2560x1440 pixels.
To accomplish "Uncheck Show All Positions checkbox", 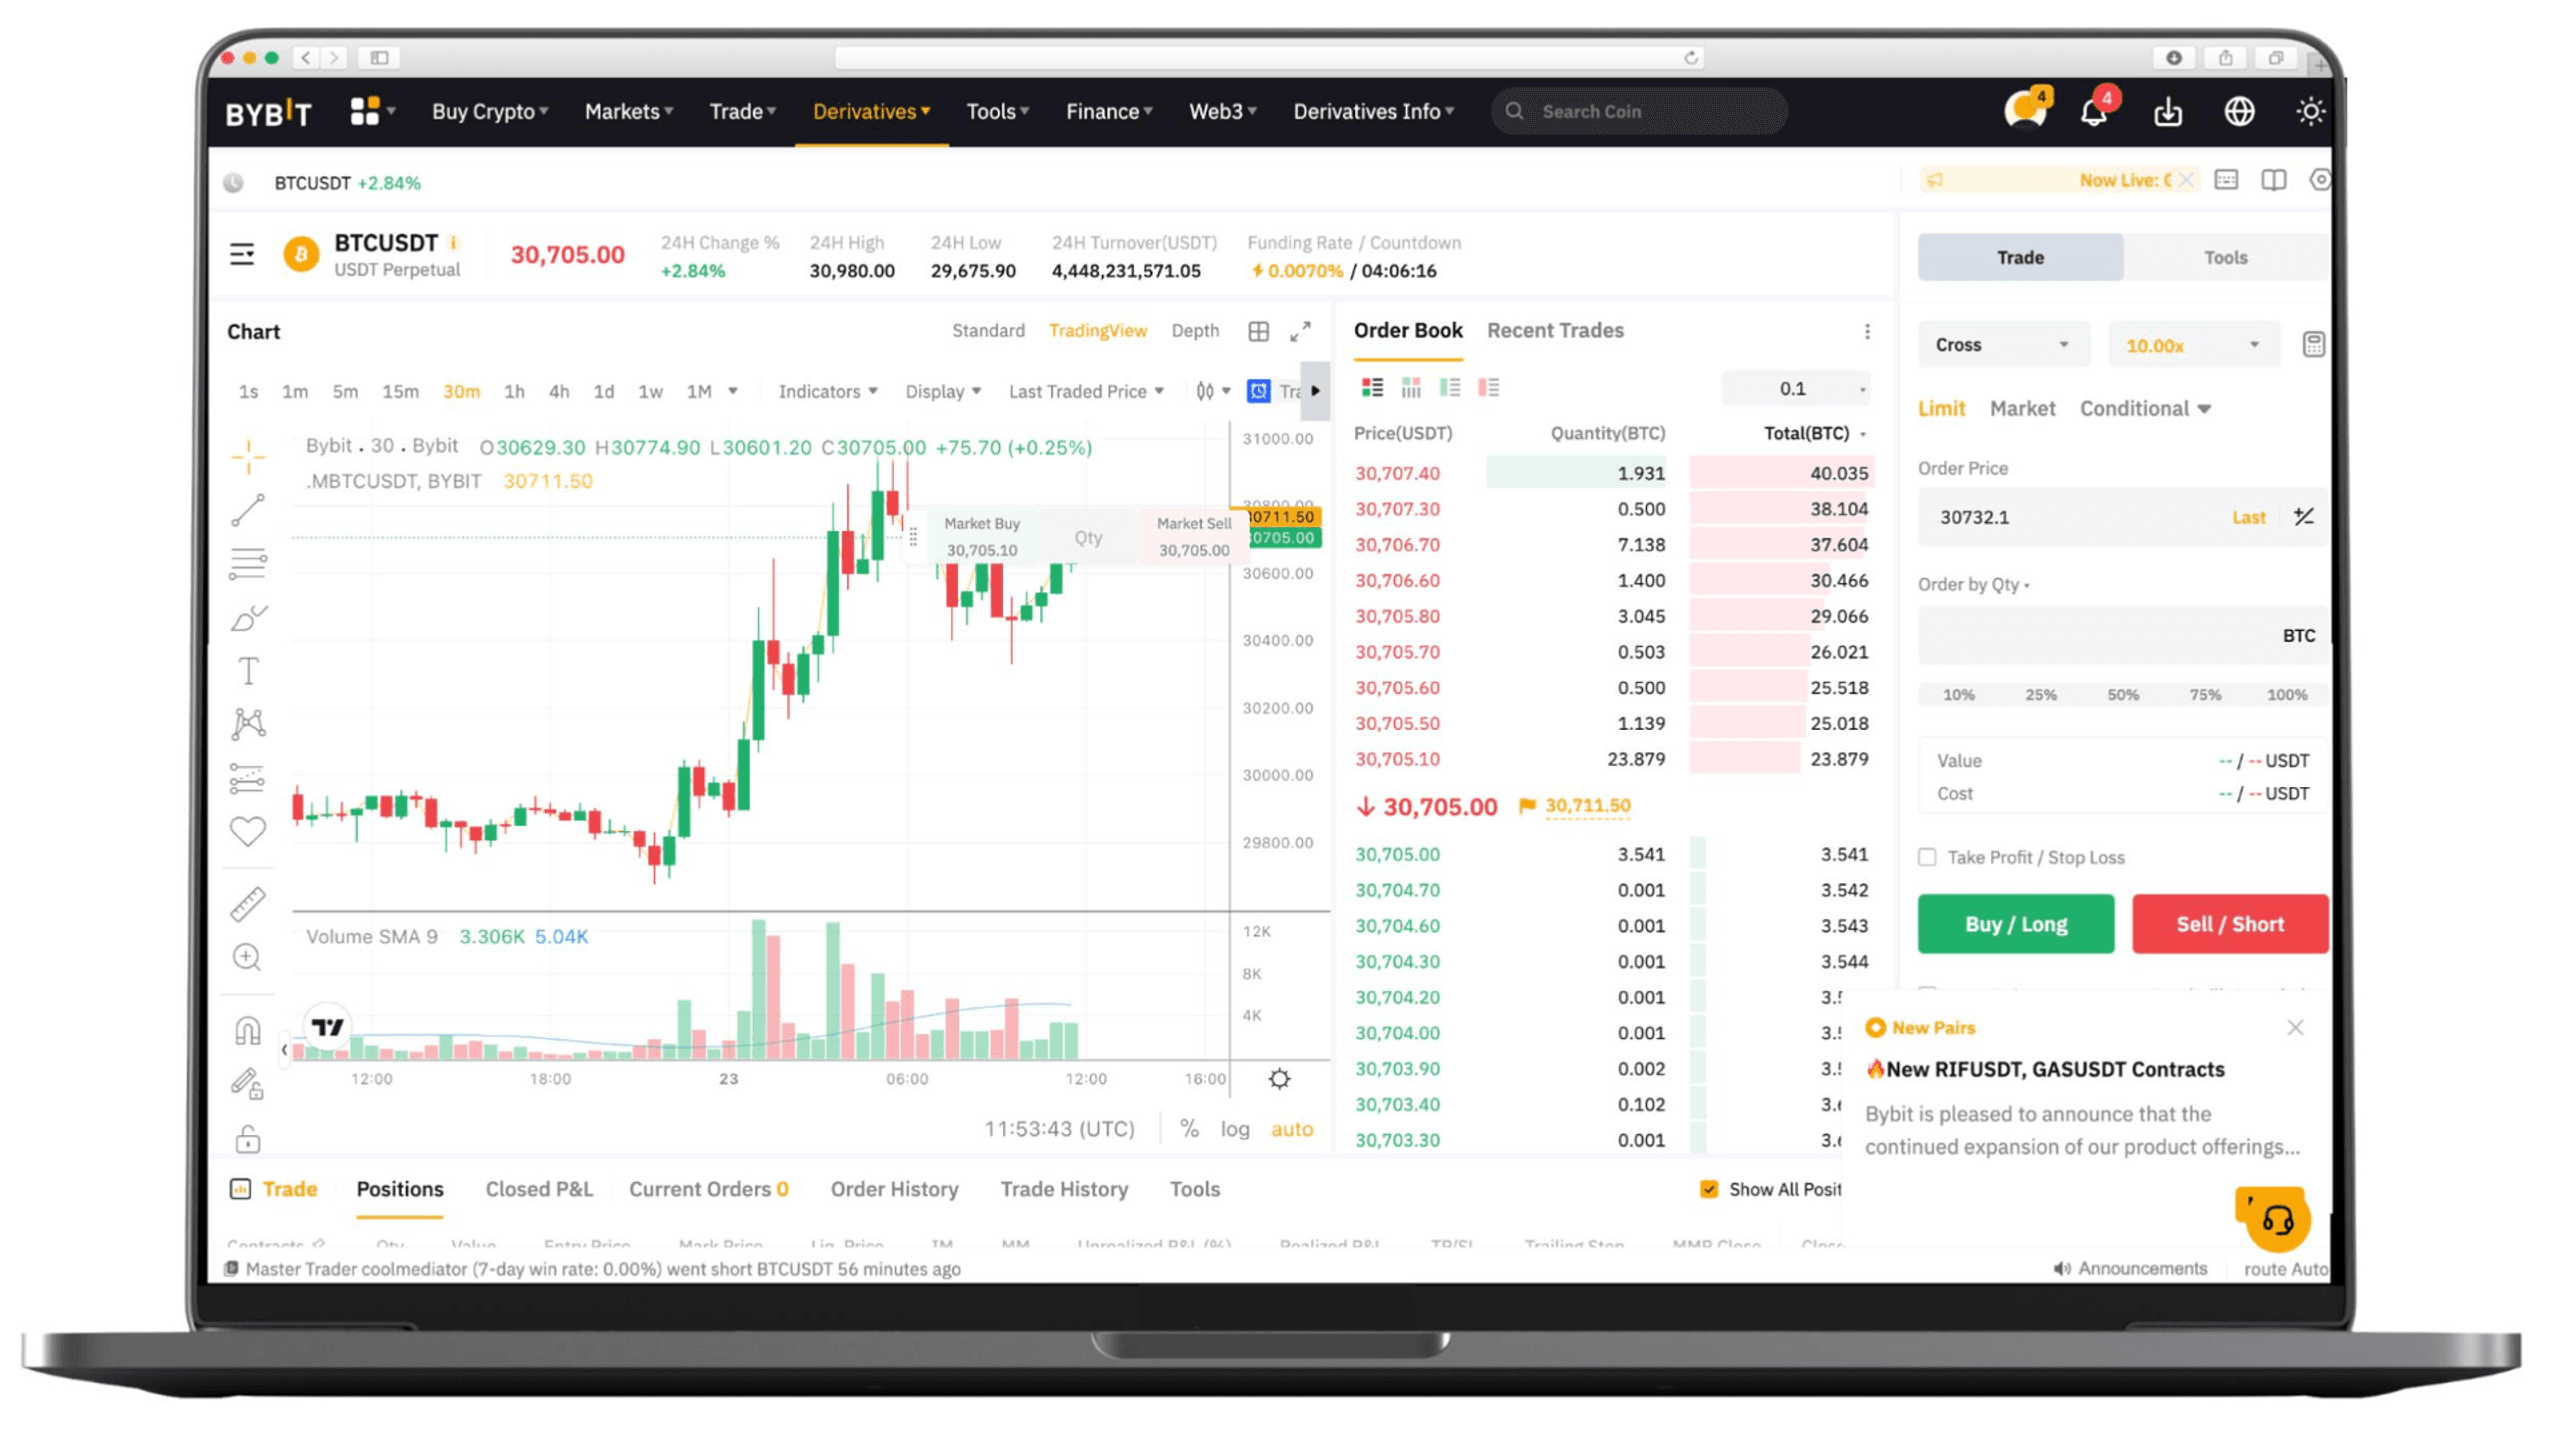I will point(1708,1188).
